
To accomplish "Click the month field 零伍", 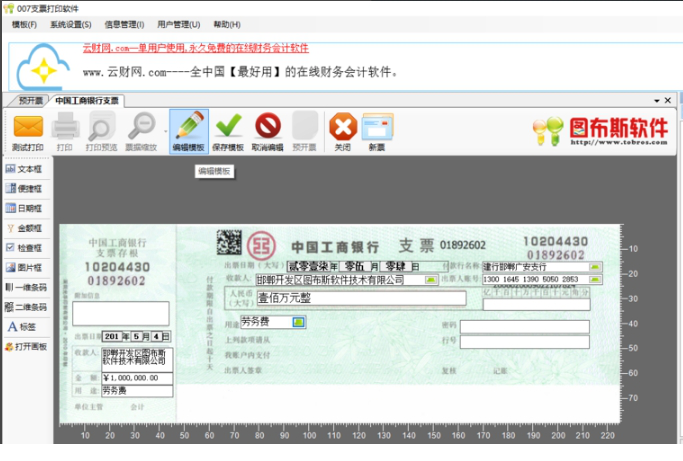I will point(354,266).
